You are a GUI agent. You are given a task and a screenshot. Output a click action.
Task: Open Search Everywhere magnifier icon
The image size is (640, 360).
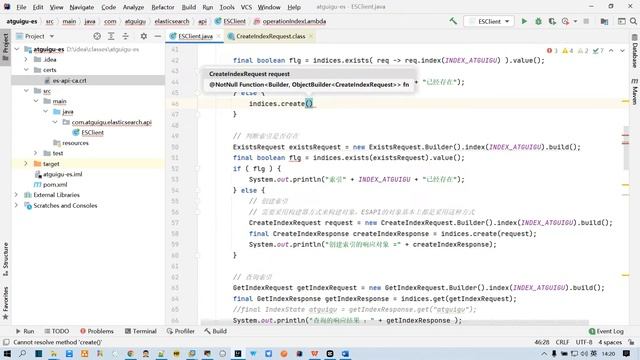point(633,21)
